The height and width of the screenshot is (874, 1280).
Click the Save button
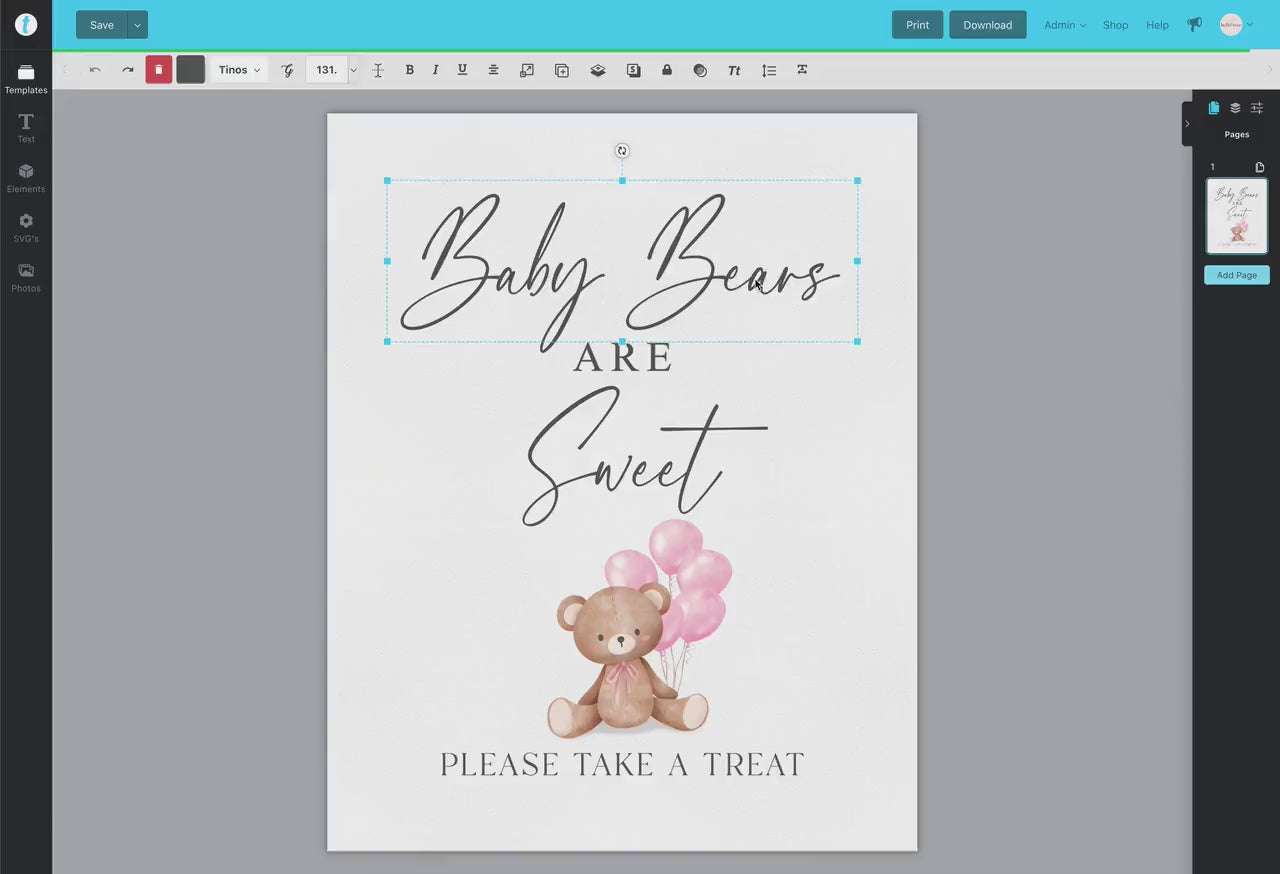tap(102, 25)
